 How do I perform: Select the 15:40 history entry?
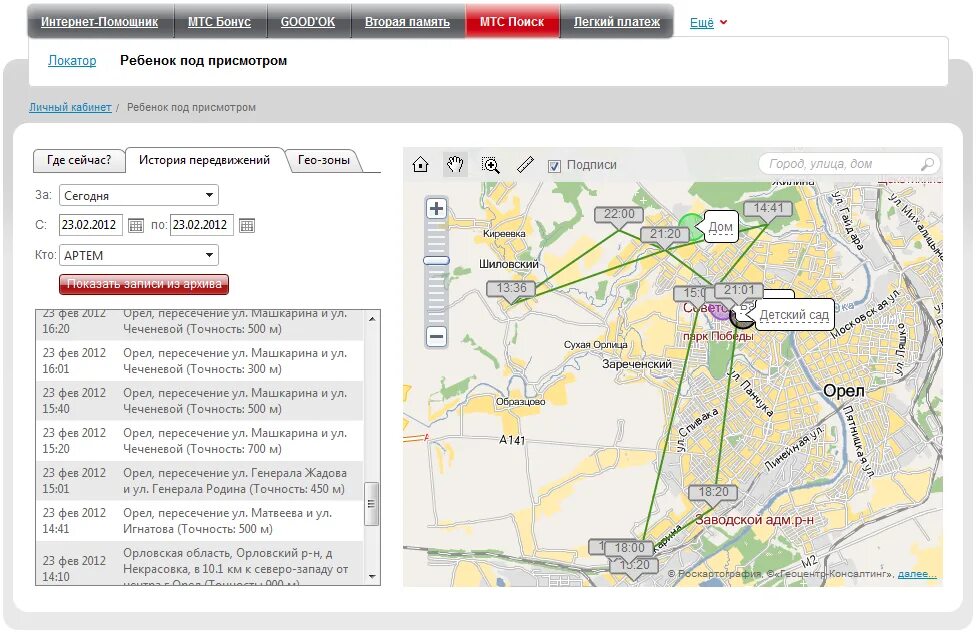[200, 401]
